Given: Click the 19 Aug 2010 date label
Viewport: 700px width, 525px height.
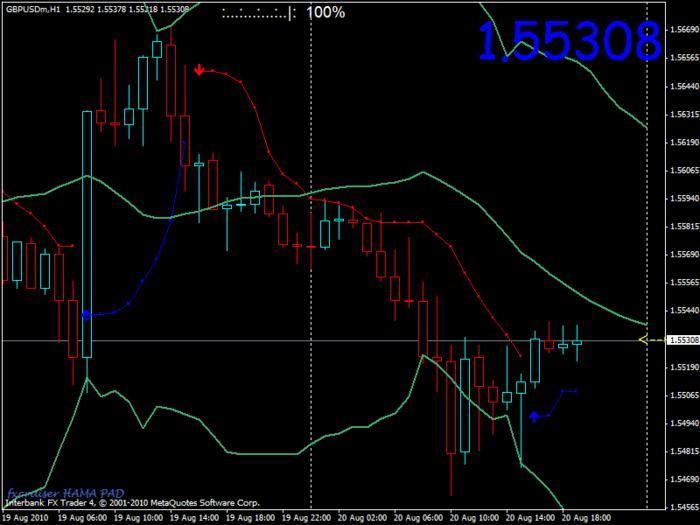Looking at the screenshot, I should coord(25,518).
